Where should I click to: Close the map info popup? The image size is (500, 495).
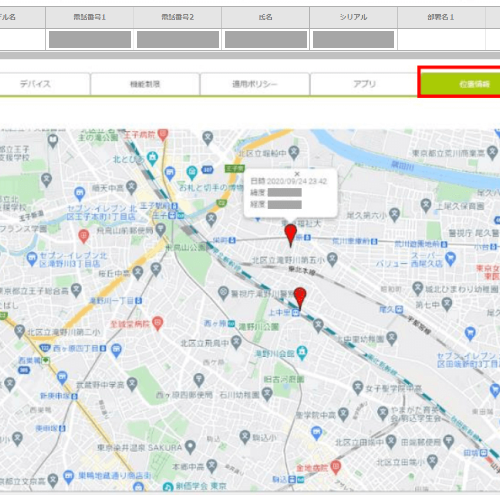click(x=297, y=174)
